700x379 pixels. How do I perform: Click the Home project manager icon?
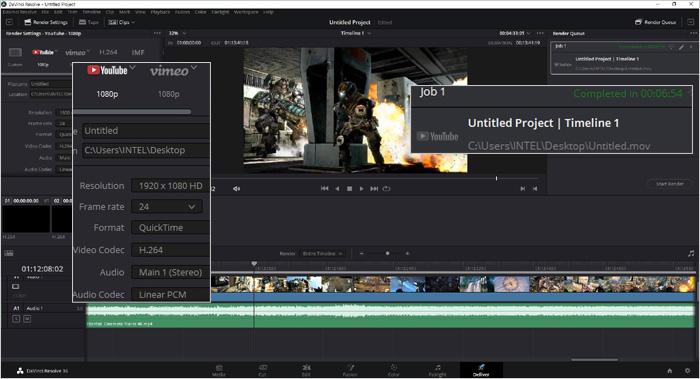pos(670,371)
